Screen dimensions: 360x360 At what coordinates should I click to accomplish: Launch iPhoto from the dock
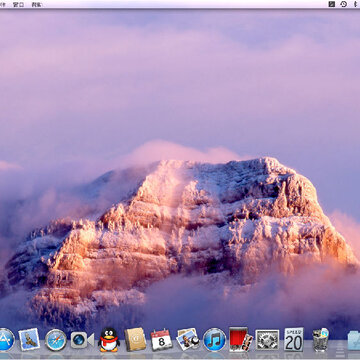188,339
